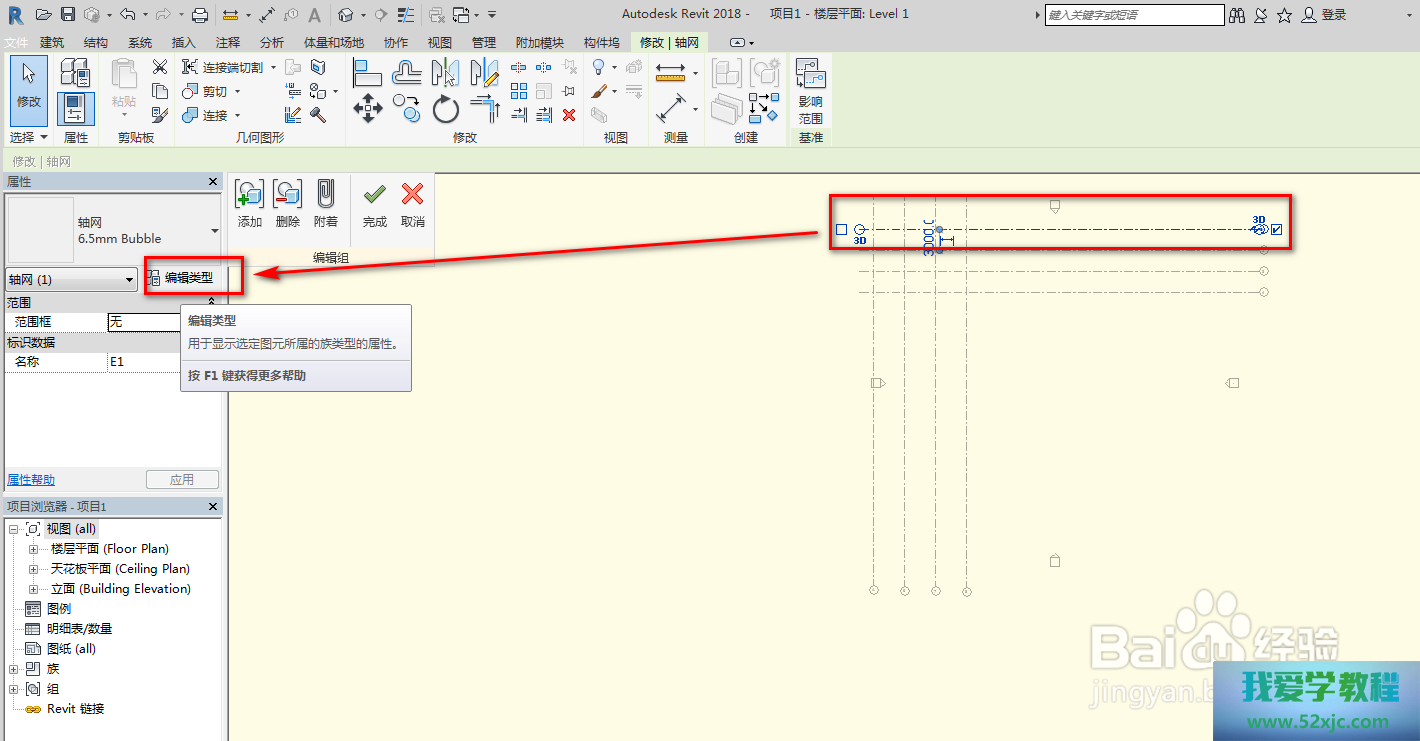Image resolution: width=1420 pixels, height=741 pixels.
Task: Switch to the 视图 ribbon tab
Action: coord(440,43)
